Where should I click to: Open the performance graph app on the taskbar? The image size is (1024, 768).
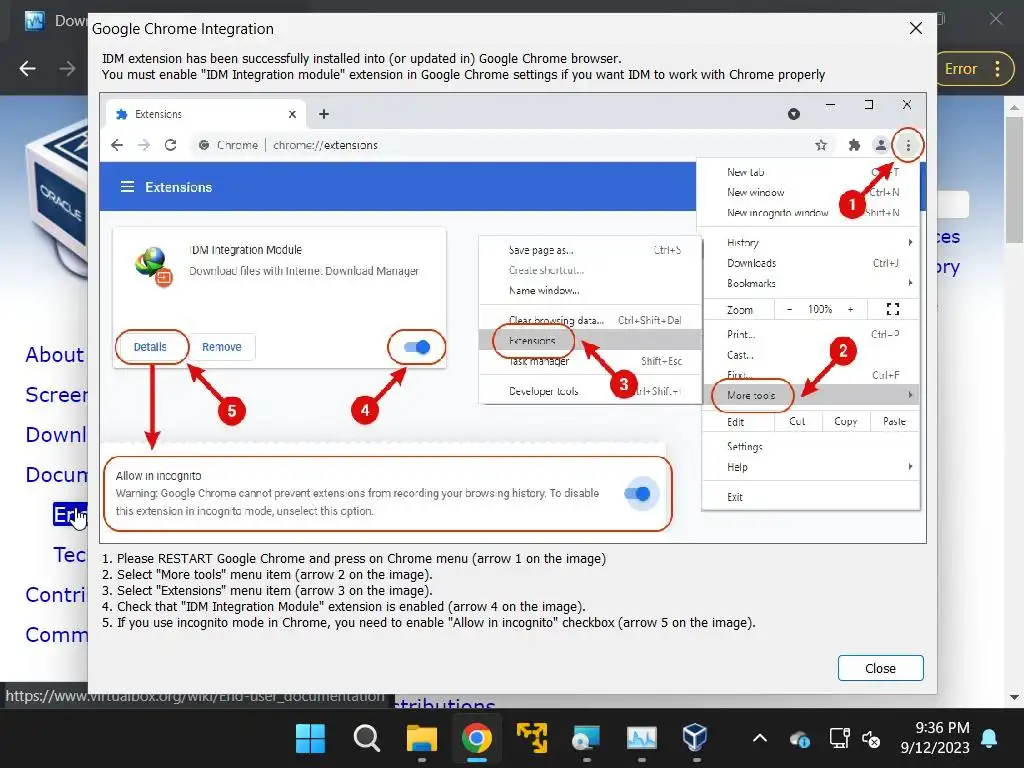641,739
